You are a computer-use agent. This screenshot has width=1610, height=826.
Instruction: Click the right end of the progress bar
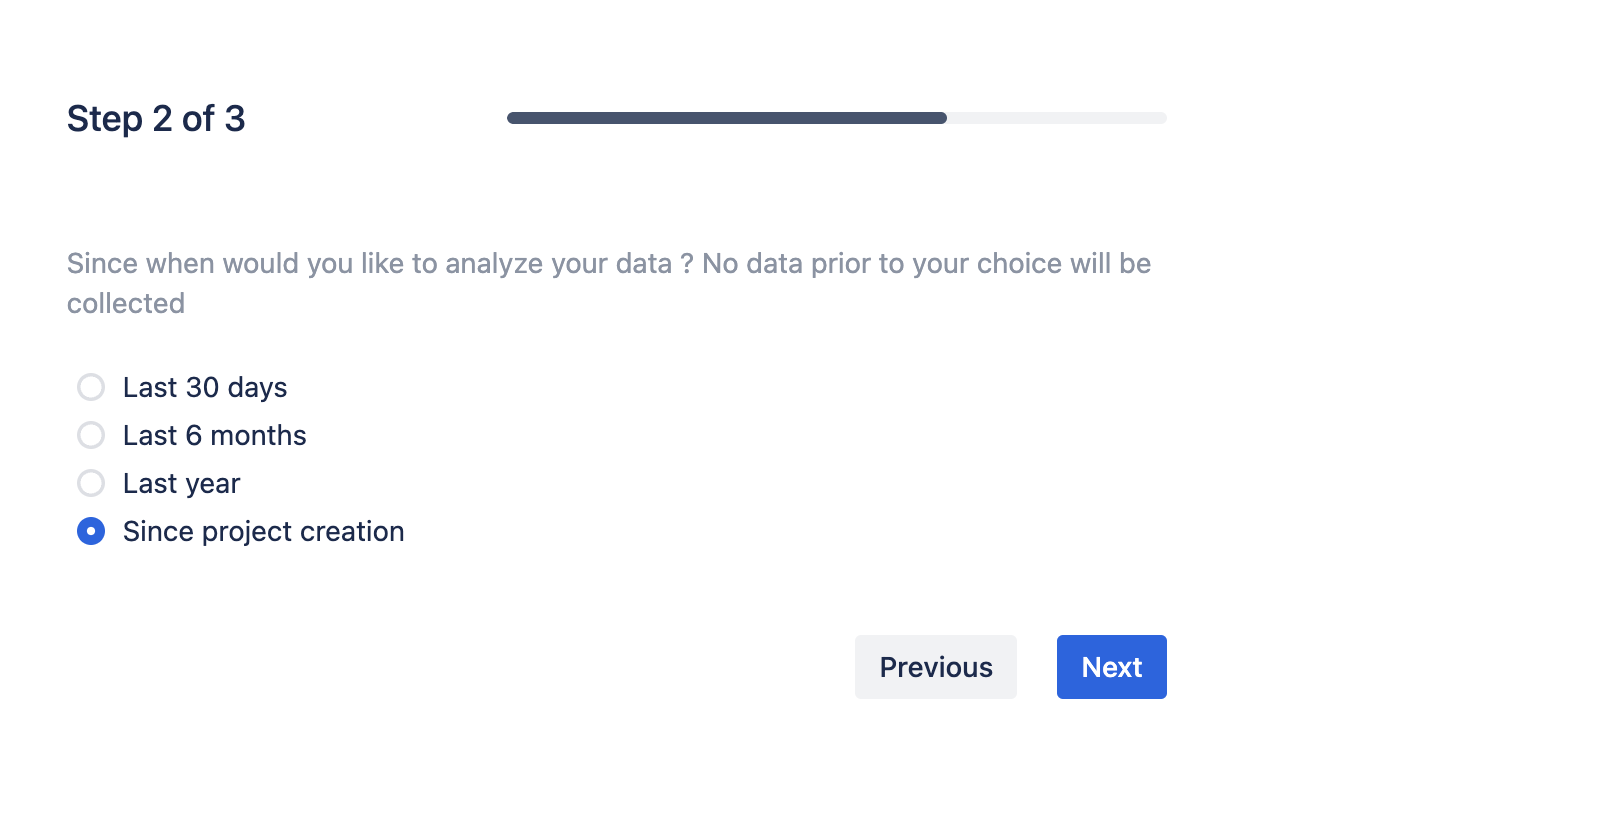(x=1160, y=118)
